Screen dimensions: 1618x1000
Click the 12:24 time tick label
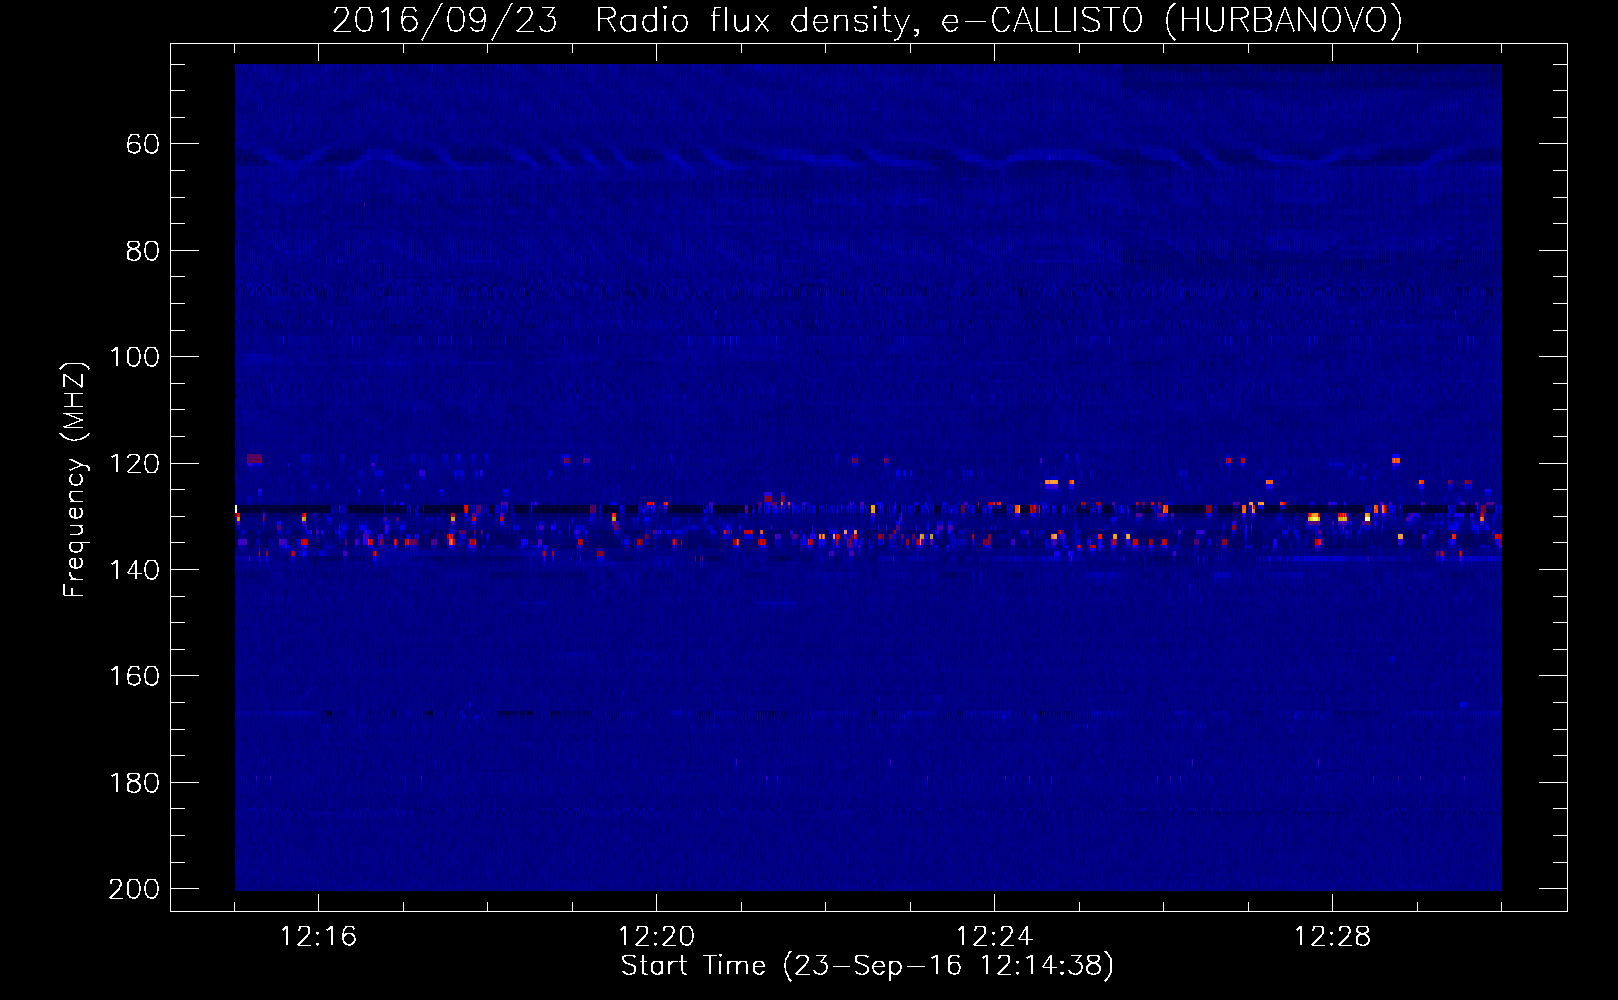click(994, 937)
